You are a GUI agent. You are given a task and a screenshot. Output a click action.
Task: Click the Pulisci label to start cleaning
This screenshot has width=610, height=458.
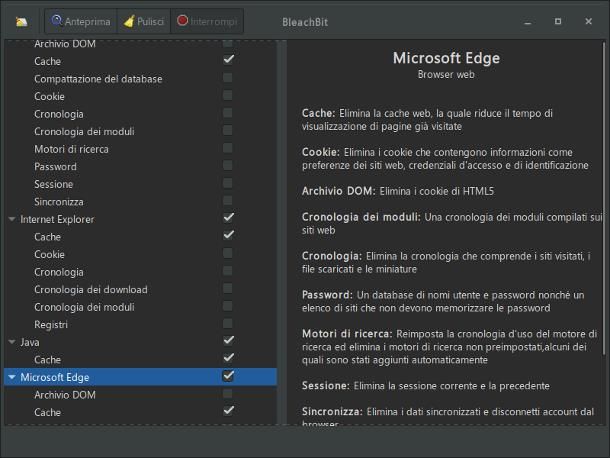tap(150, 22)
